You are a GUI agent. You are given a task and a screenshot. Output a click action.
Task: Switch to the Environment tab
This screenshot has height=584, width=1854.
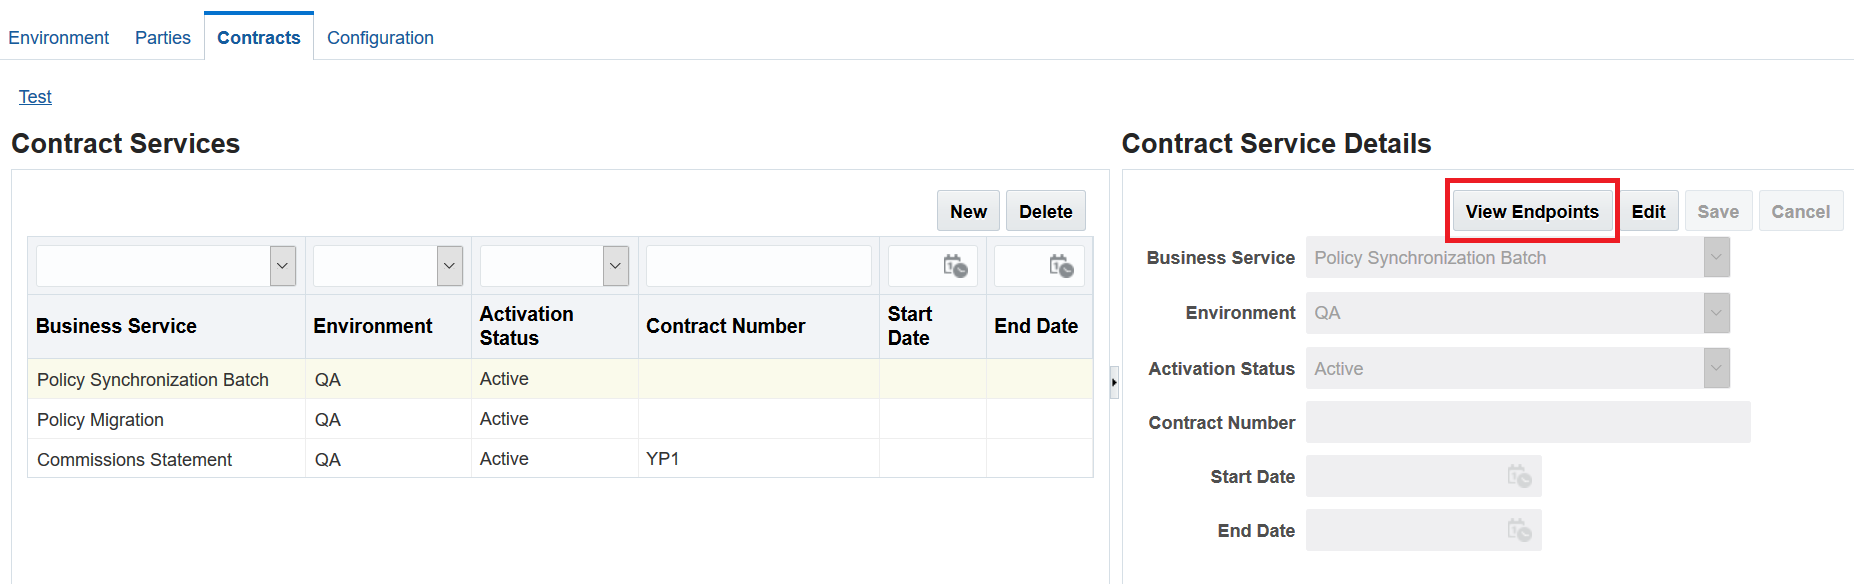coord(59,37)
